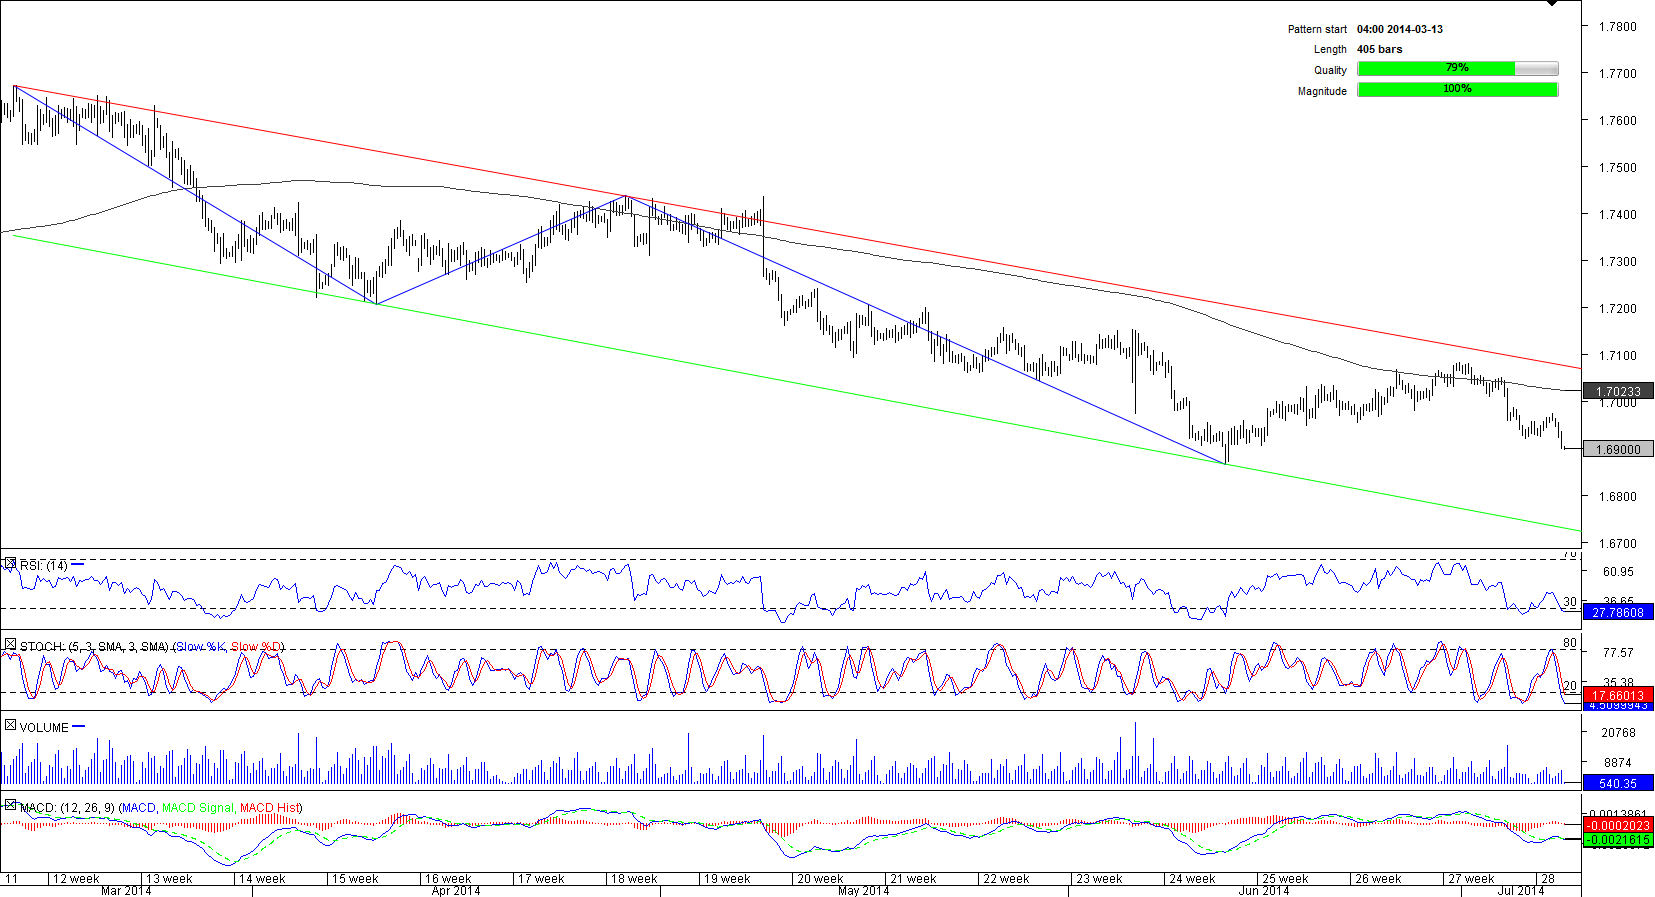Click the black triangle marker at top right
The height and width of the screenshot is (897, 1655).
pos(1552,4)
